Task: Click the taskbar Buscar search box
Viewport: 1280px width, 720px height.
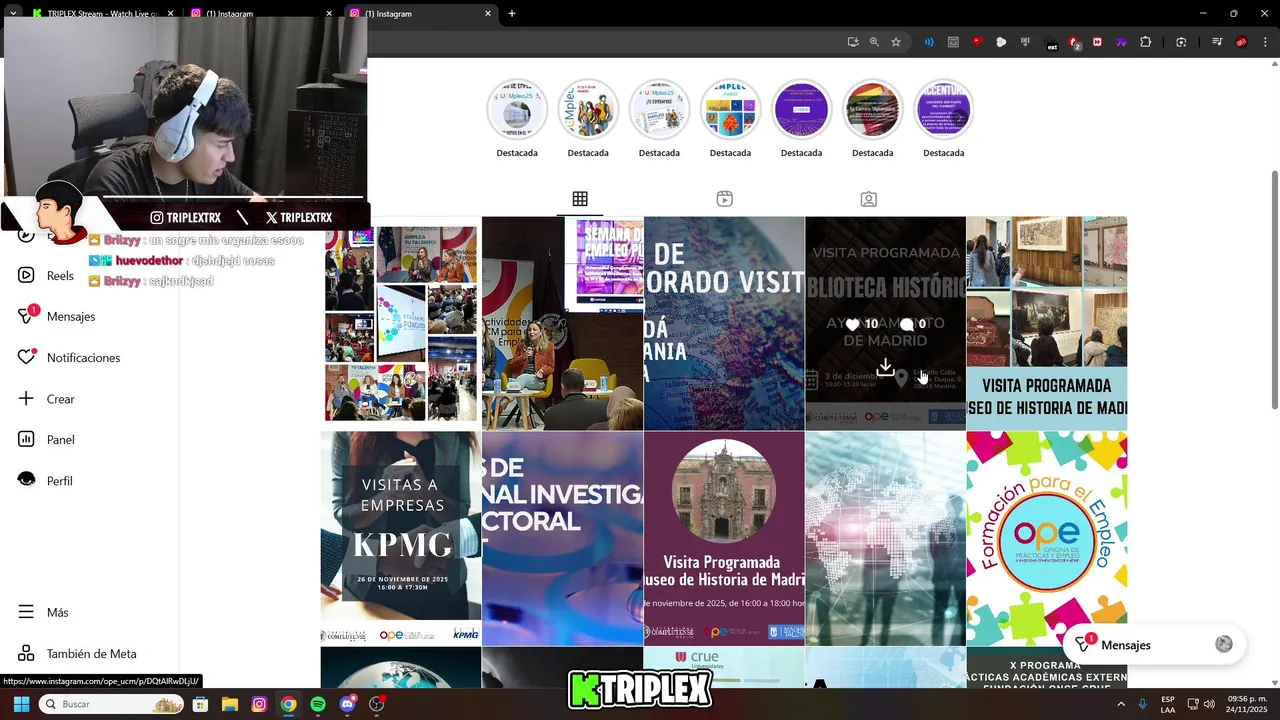Action: click(x=111, y=704)
